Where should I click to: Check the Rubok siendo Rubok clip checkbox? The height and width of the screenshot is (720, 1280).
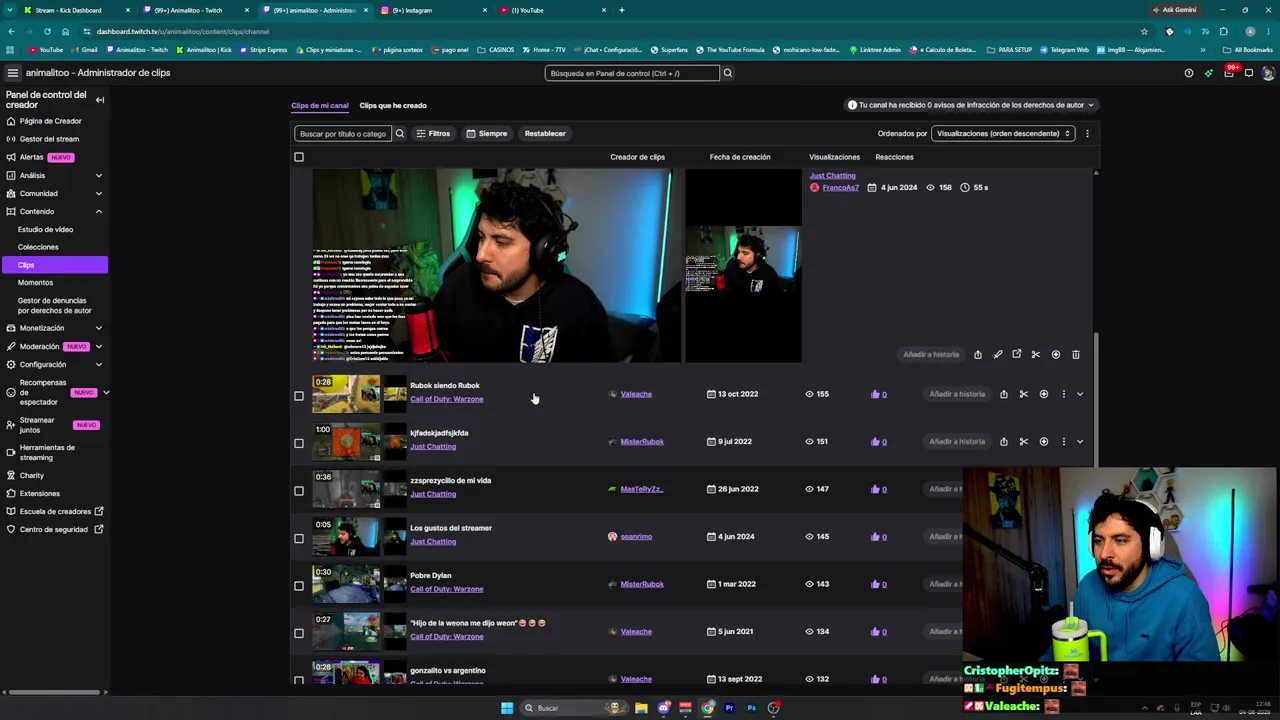(299, 396)
